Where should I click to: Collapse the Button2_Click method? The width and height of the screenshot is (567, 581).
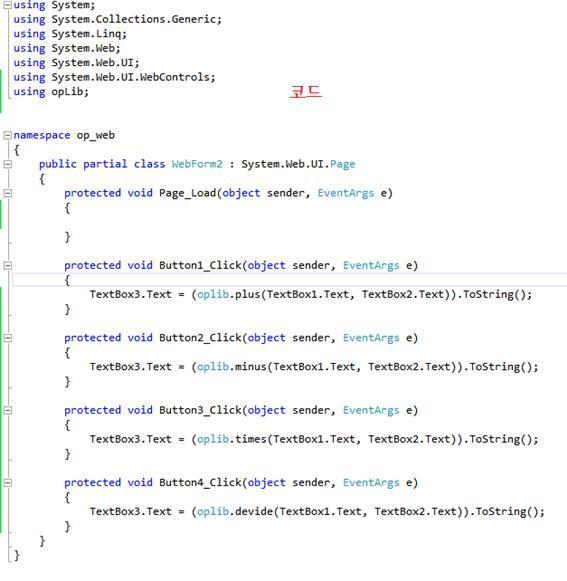[7, 338]
